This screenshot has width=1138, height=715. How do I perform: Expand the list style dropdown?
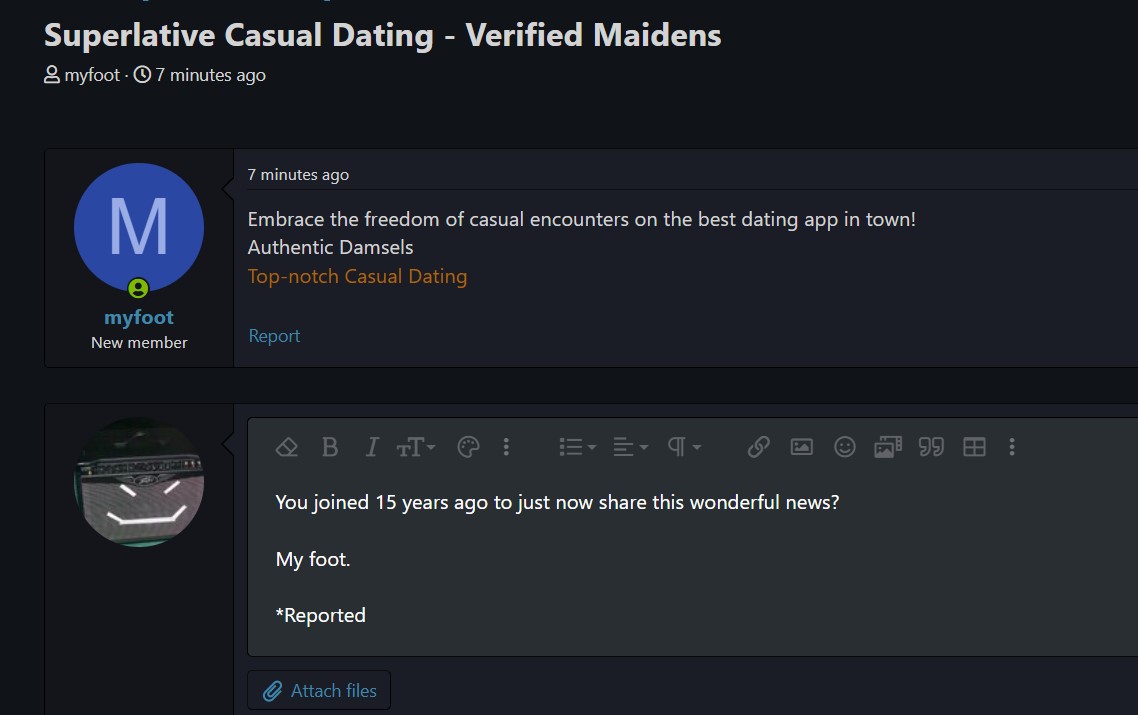(578, 447)
